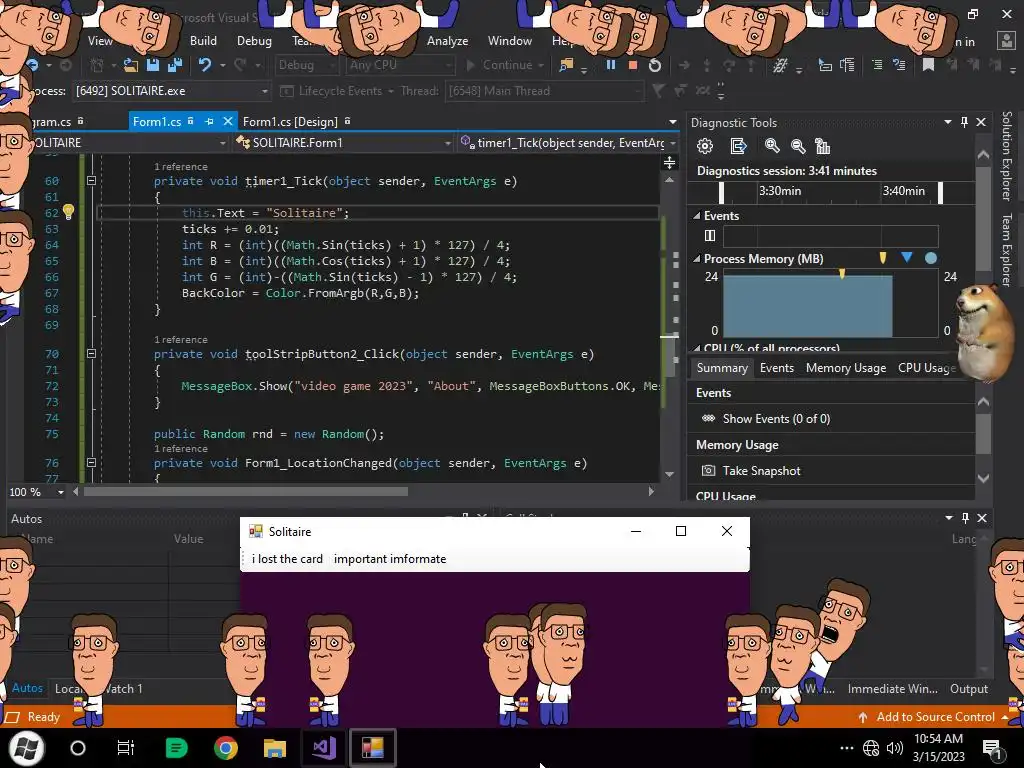Viewport: 1024px width, 768px height.
Task: Export the diagnostic session report
Action: [738, 146]
